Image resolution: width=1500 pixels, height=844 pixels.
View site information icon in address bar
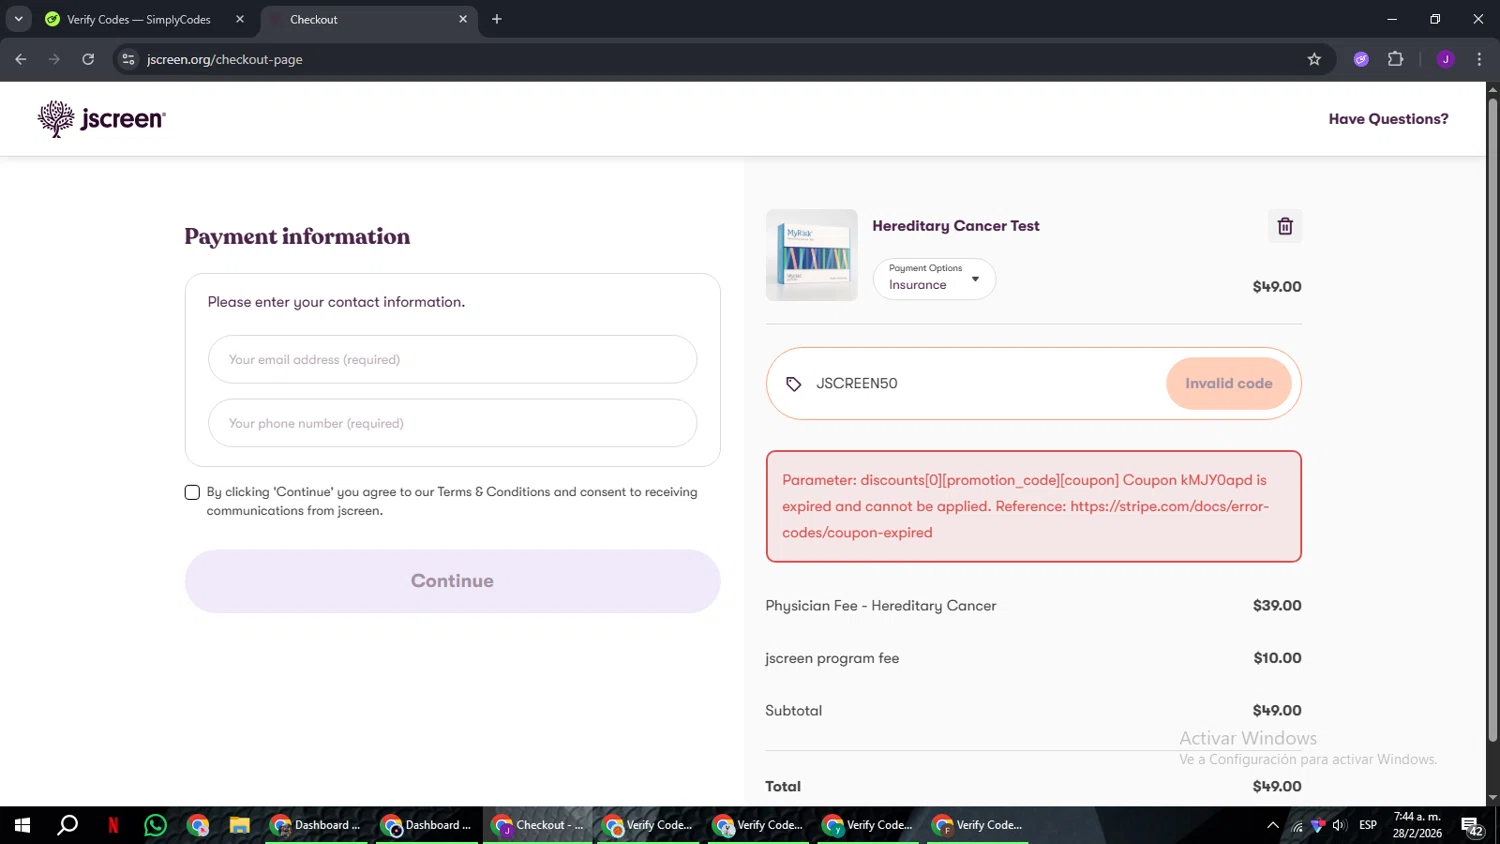pos(128,59)
